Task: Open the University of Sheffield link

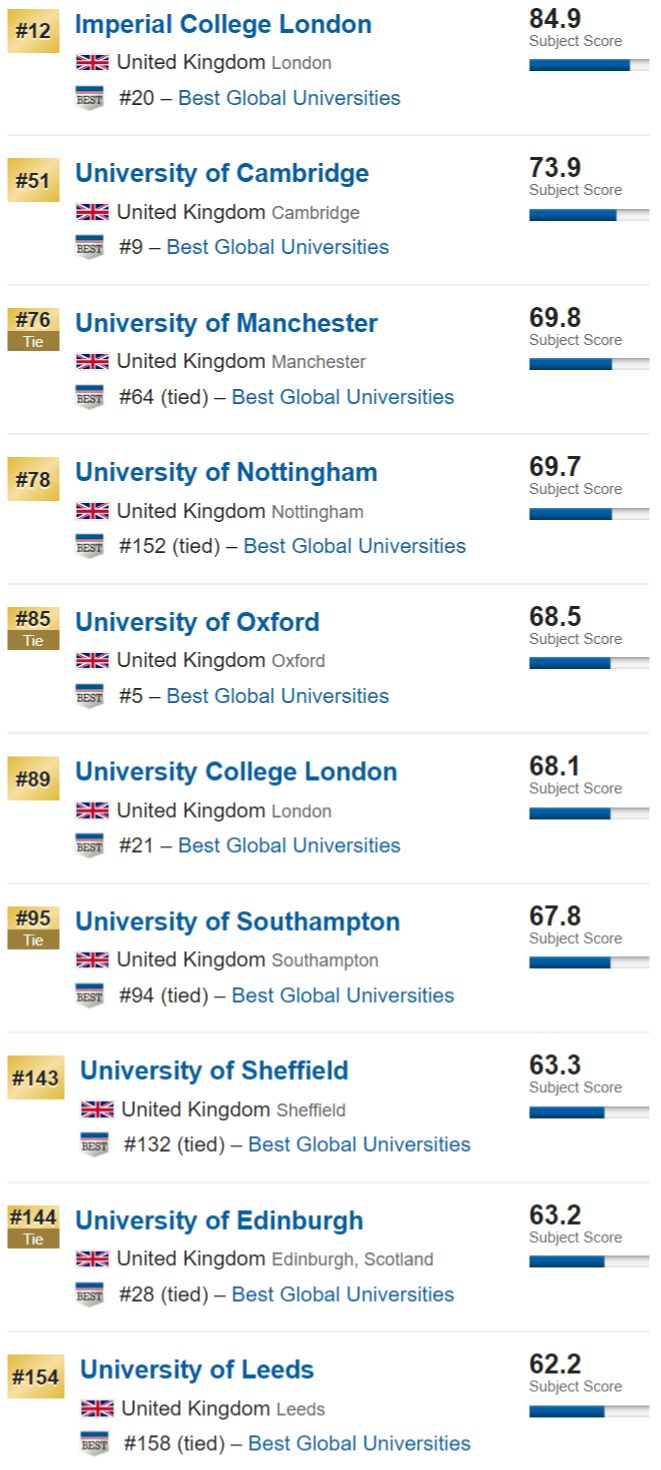Action: pyautogui.click(x=214, y=1071)
